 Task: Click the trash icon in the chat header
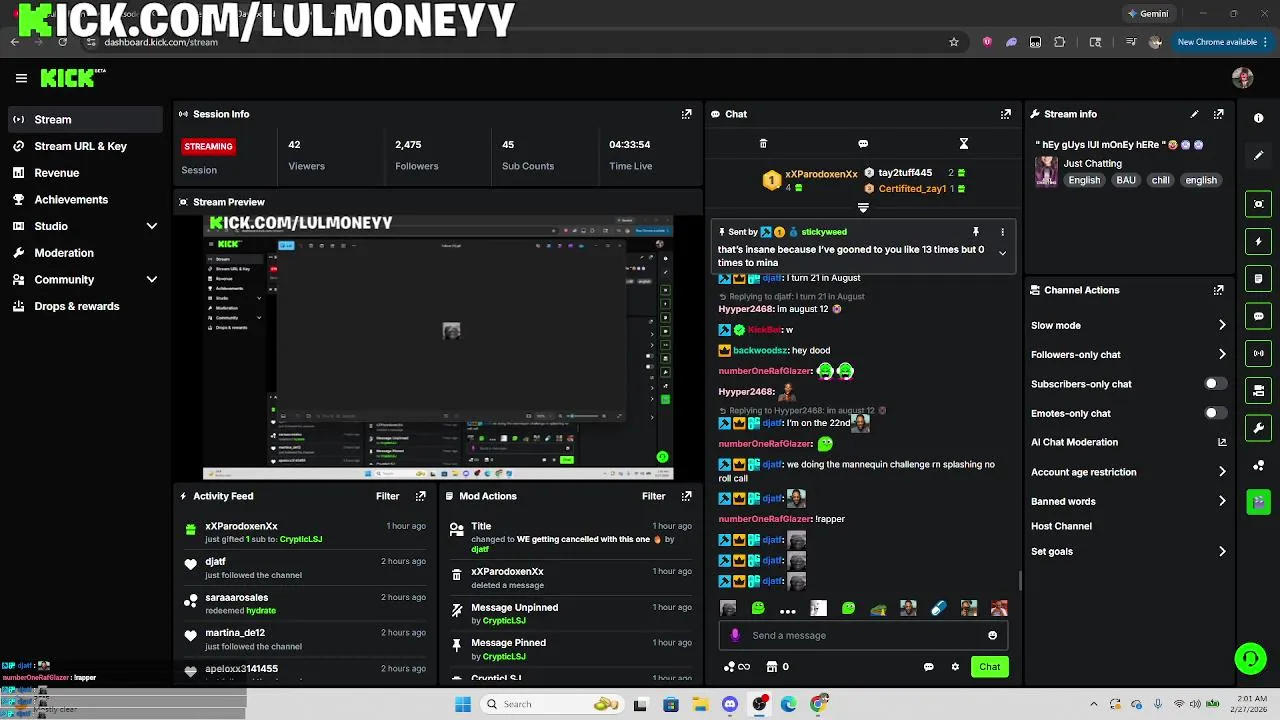[x=763, y=144]
